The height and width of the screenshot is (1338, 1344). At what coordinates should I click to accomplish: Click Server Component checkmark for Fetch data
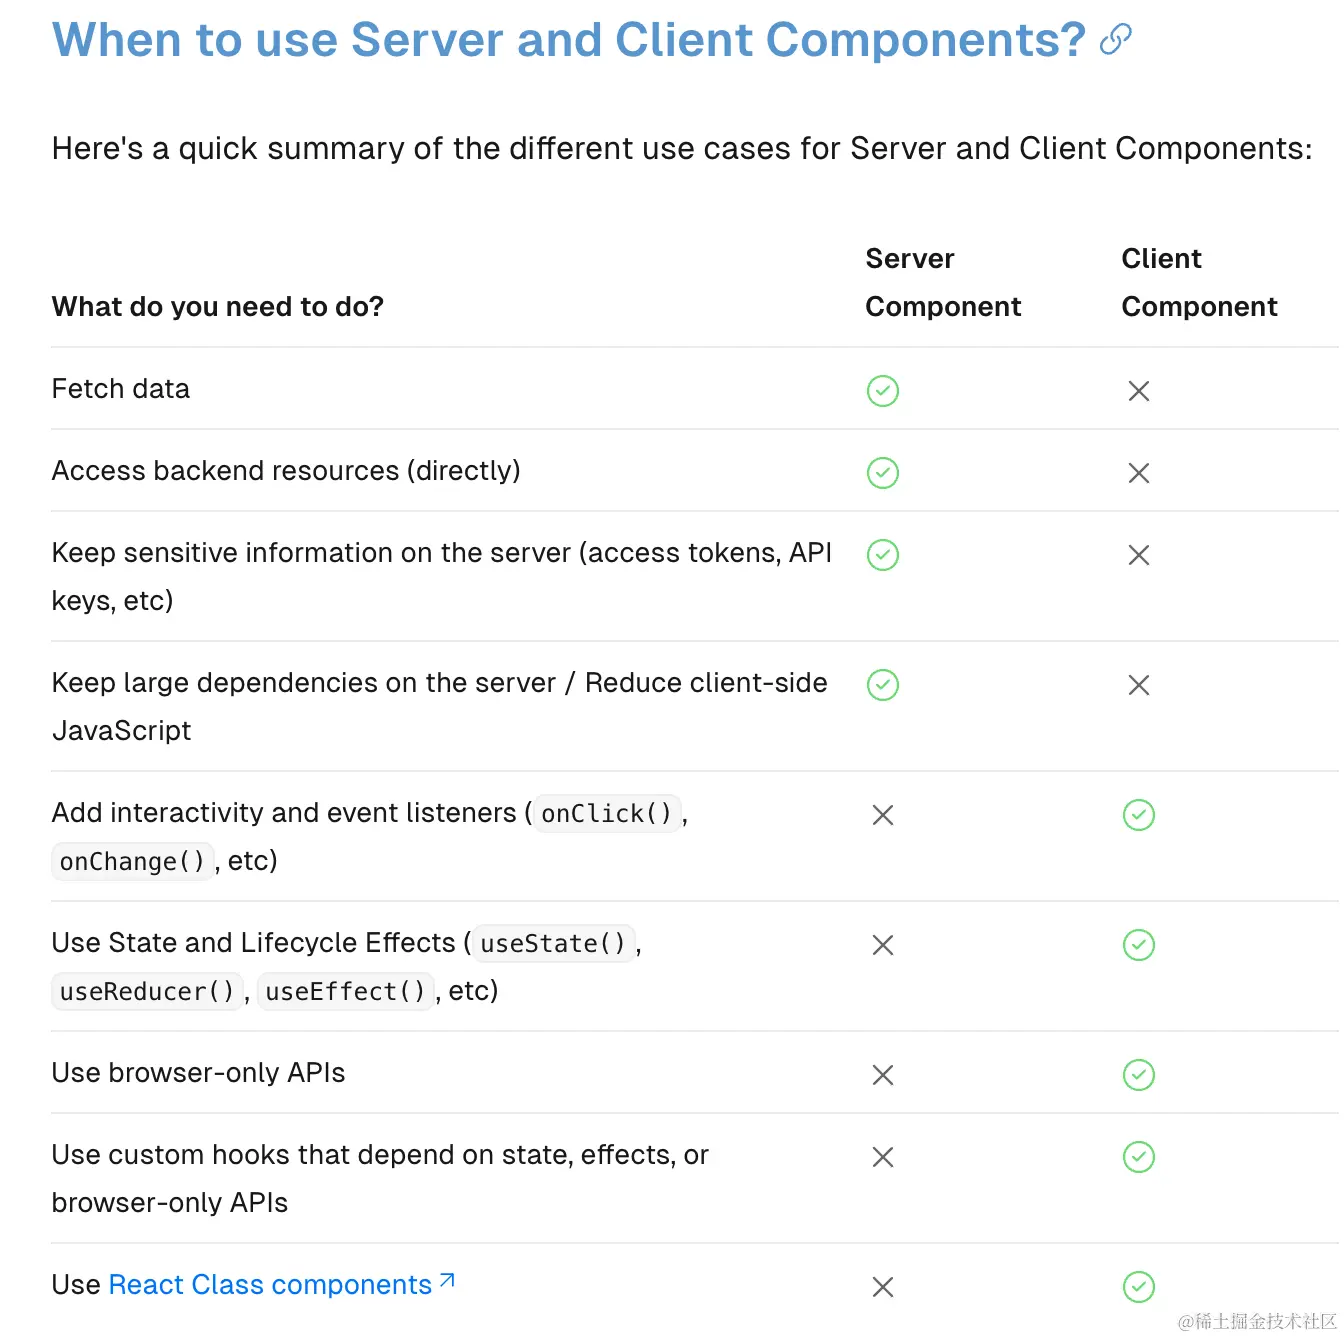[x=882, y=391]
